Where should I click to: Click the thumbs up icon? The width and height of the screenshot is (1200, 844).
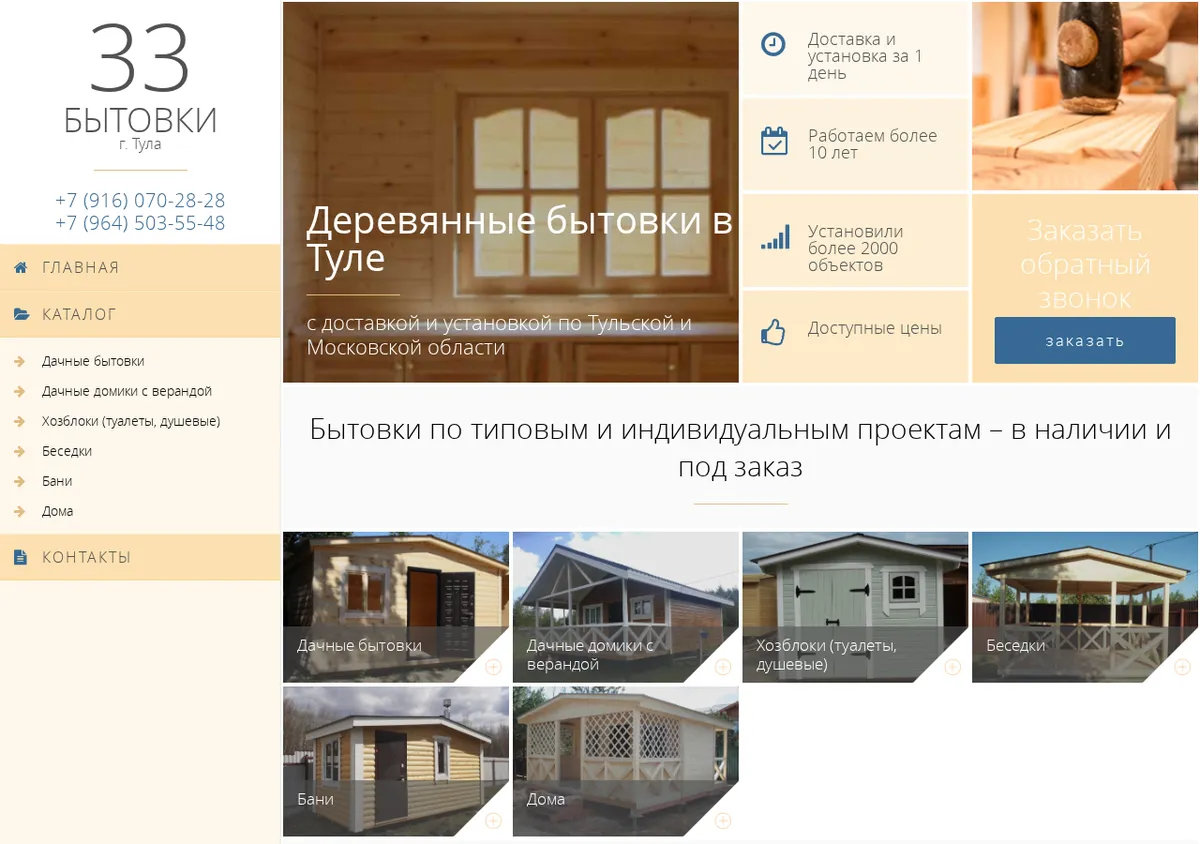coord(773,332)
